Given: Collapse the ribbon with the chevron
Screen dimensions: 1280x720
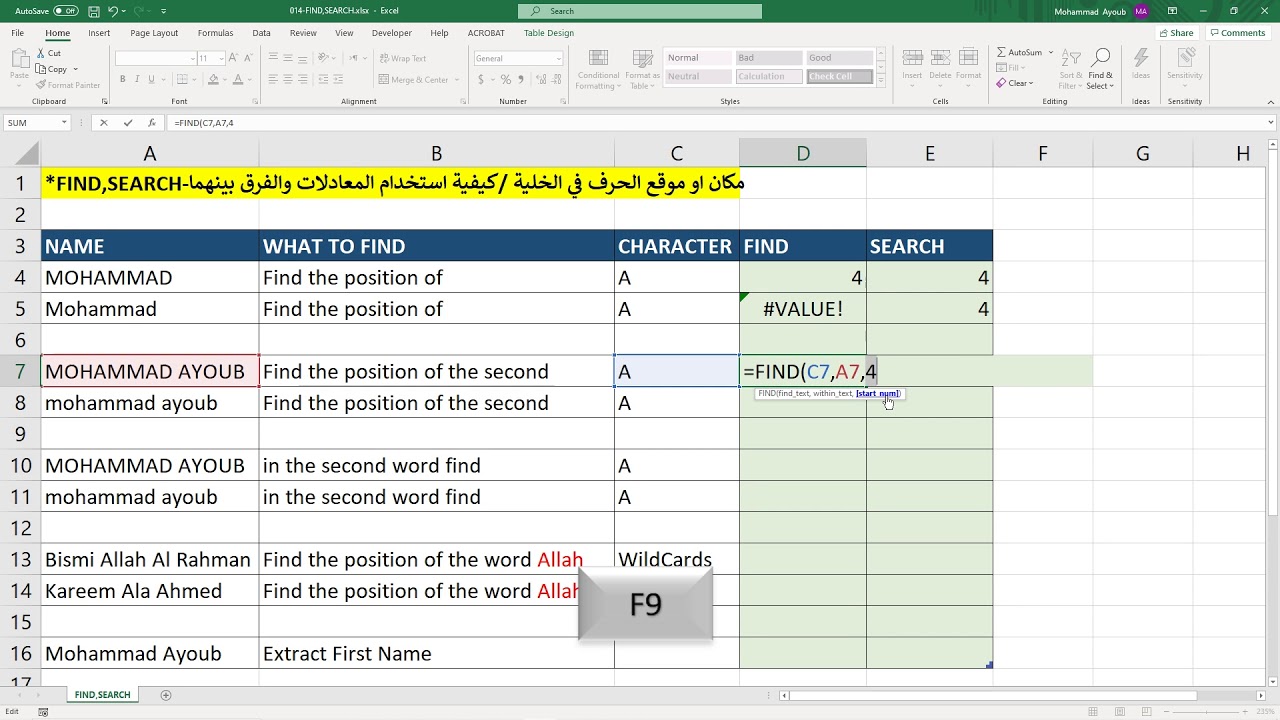Looking at the screenshot, I should click(x=1269, y=101).
